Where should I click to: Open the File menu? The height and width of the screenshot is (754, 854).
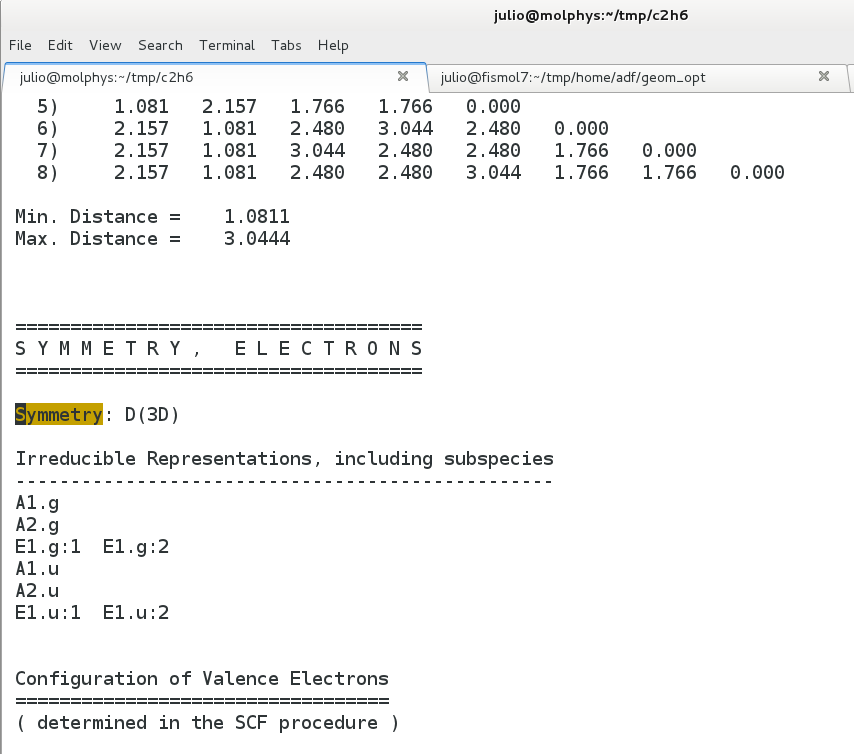(x=20, y=45)
